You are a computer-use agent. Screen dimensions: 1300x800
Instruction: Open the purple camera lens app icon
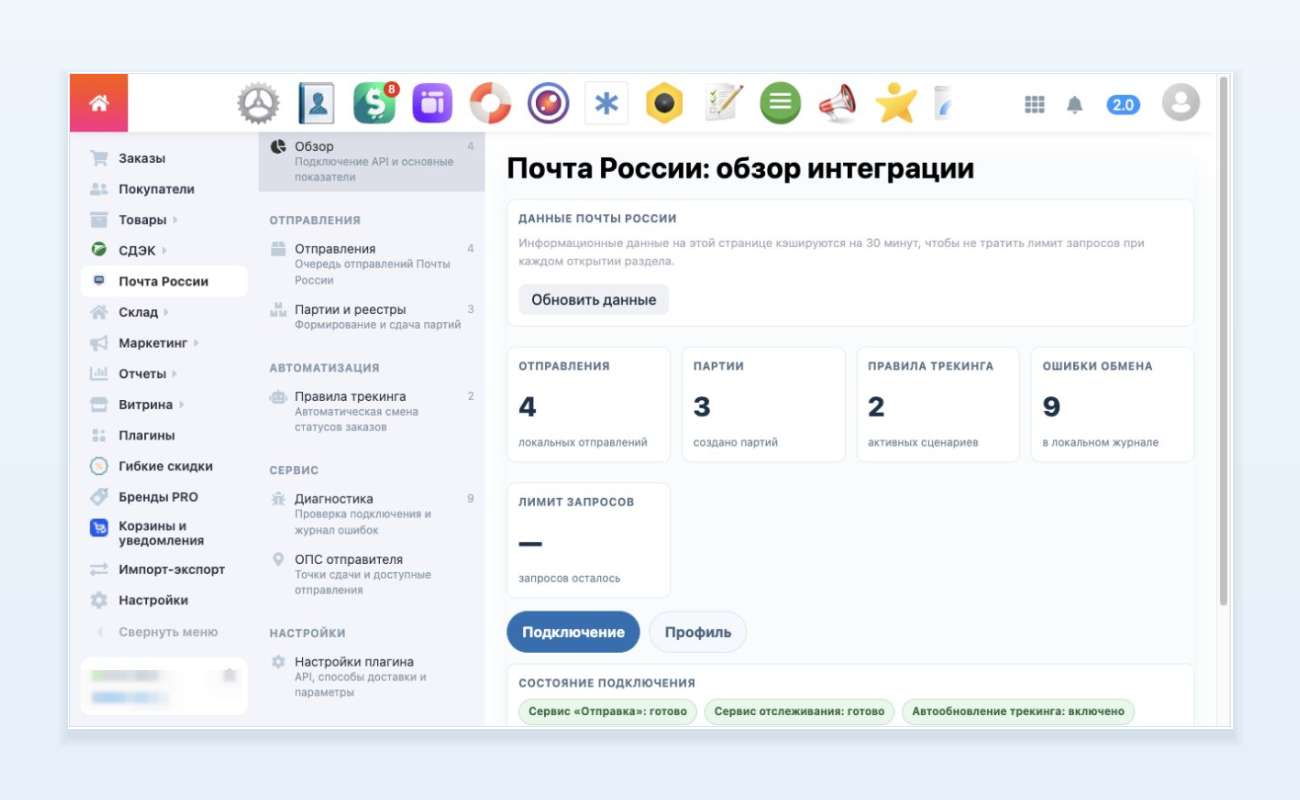548,103
